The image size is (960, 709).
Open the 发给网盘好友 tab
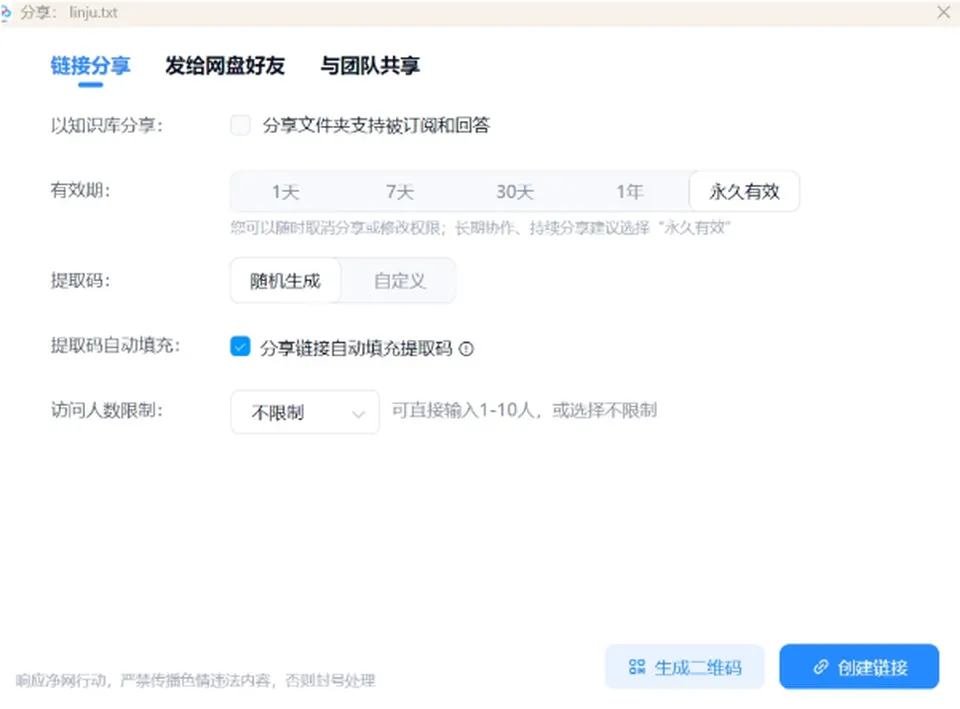tap(225, 66)
